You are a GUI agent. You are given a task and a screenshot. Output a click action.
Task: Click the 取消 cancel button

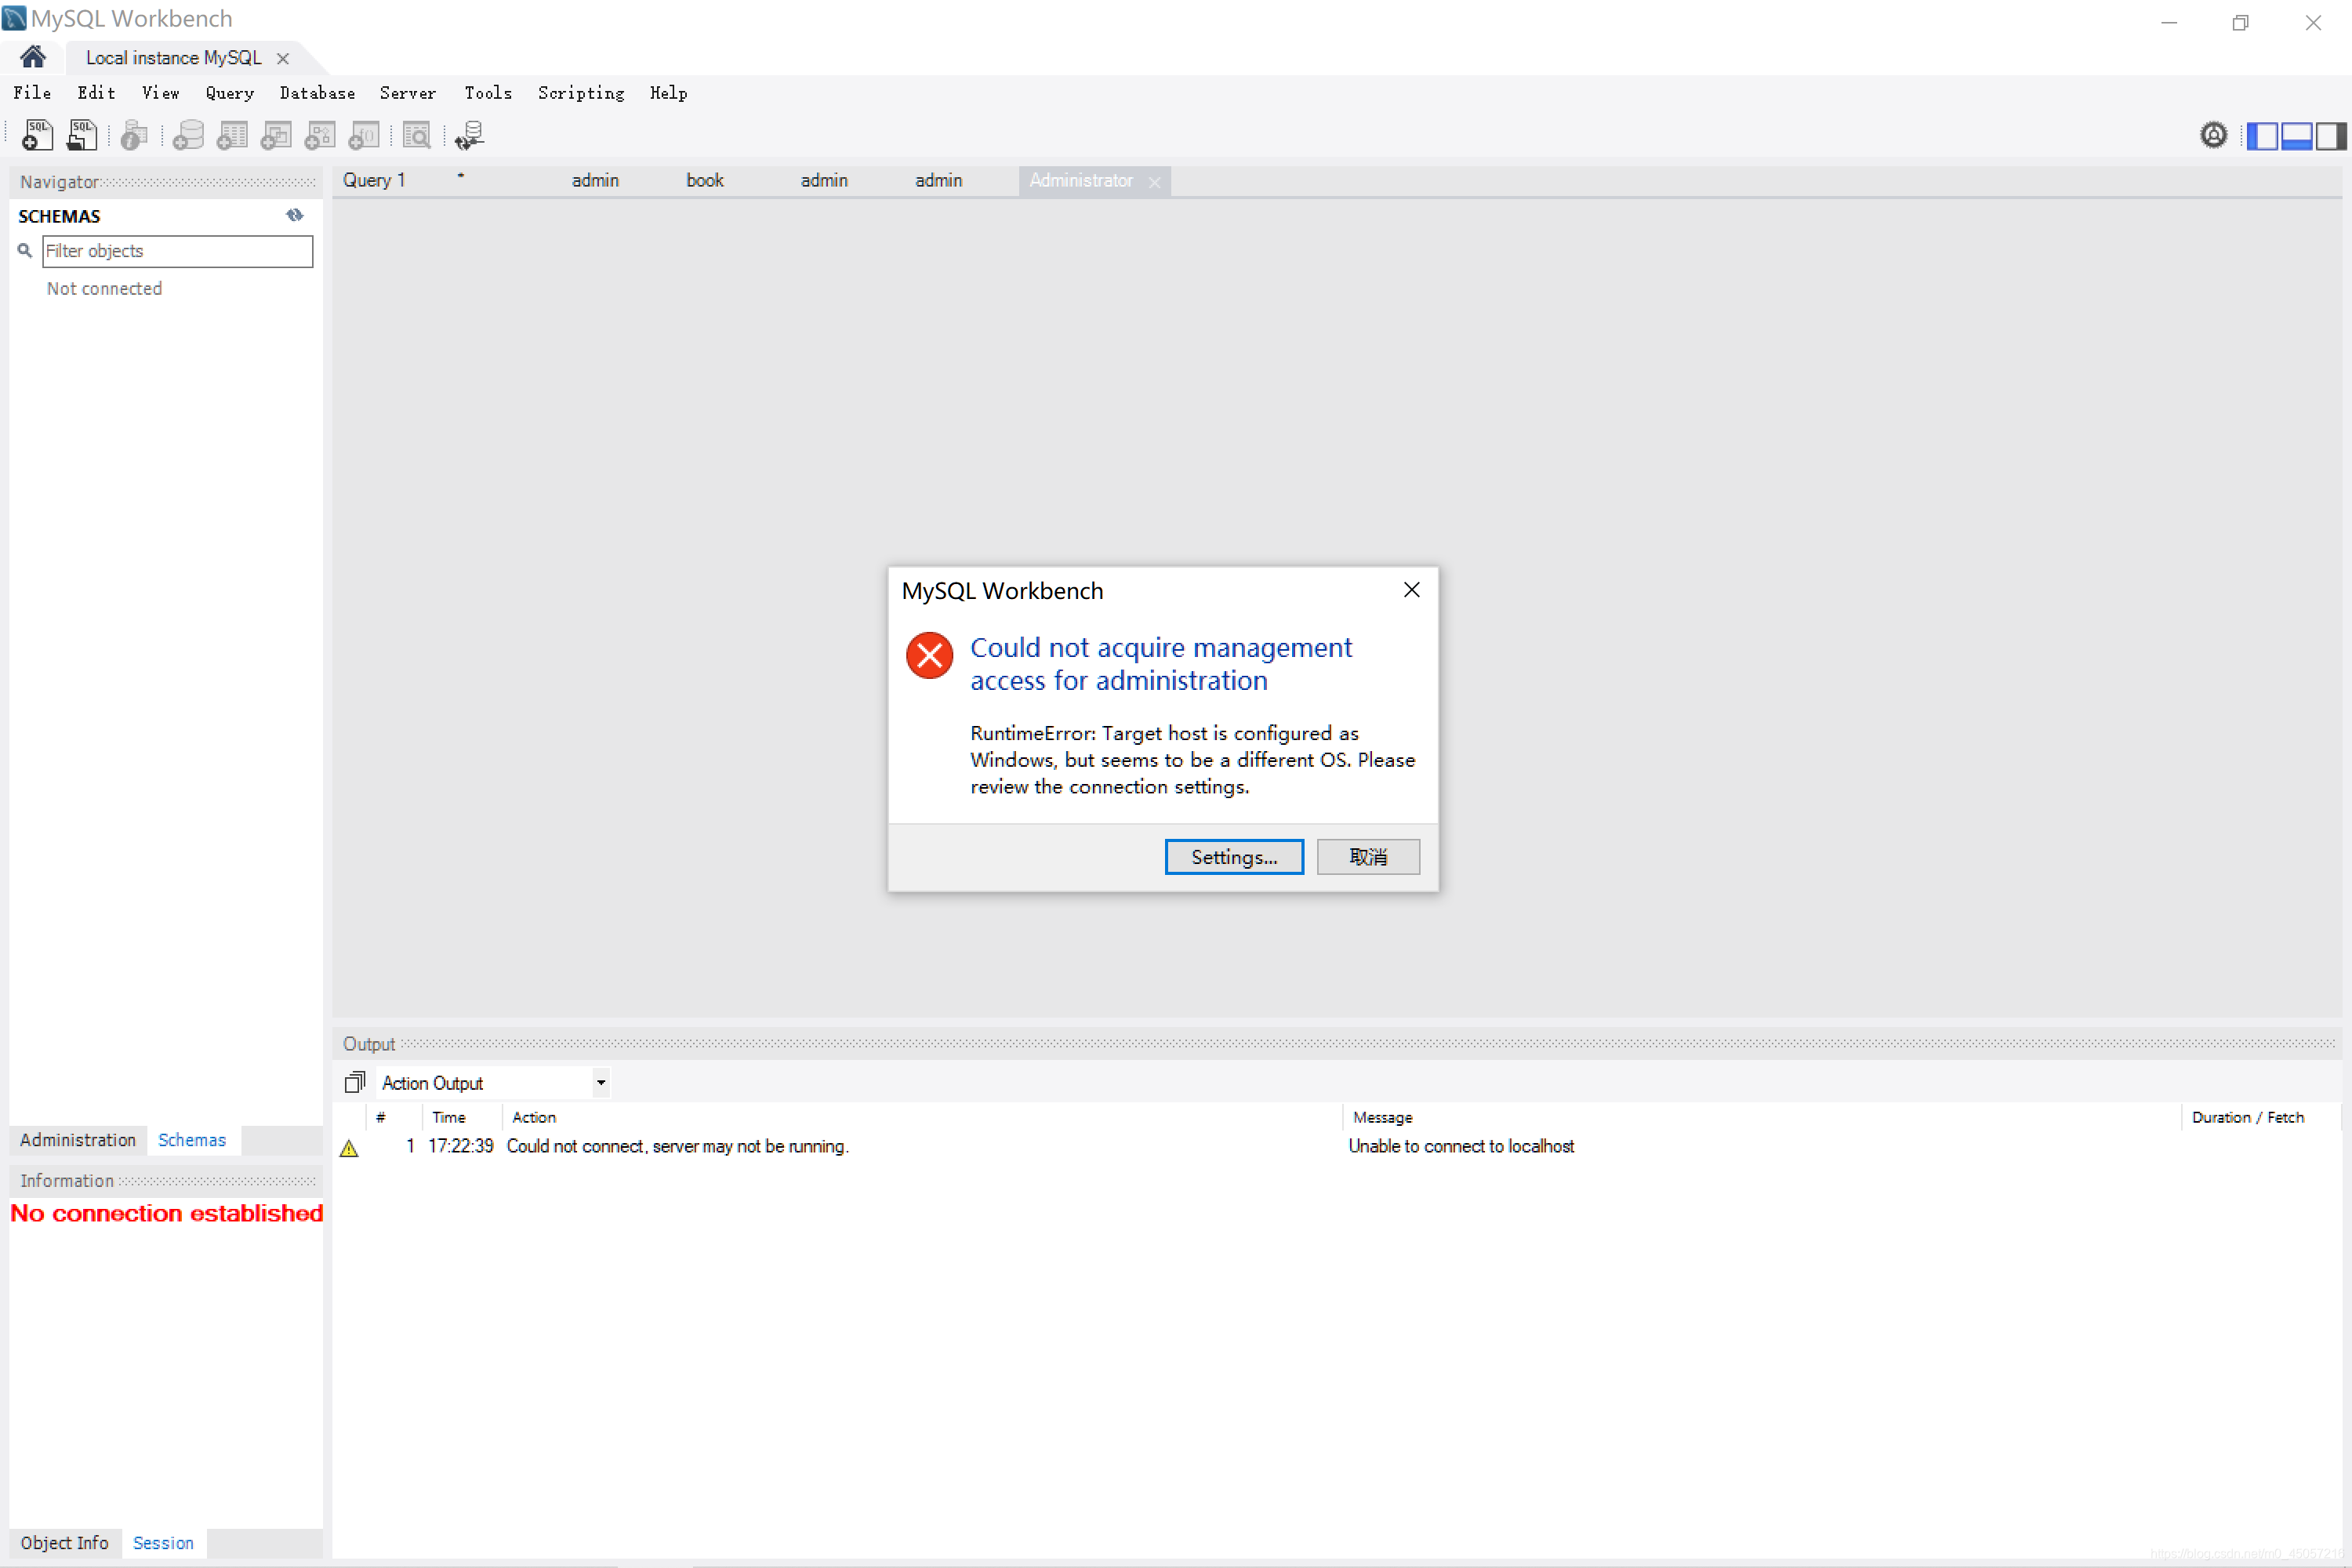click(x=1367, y=857)
